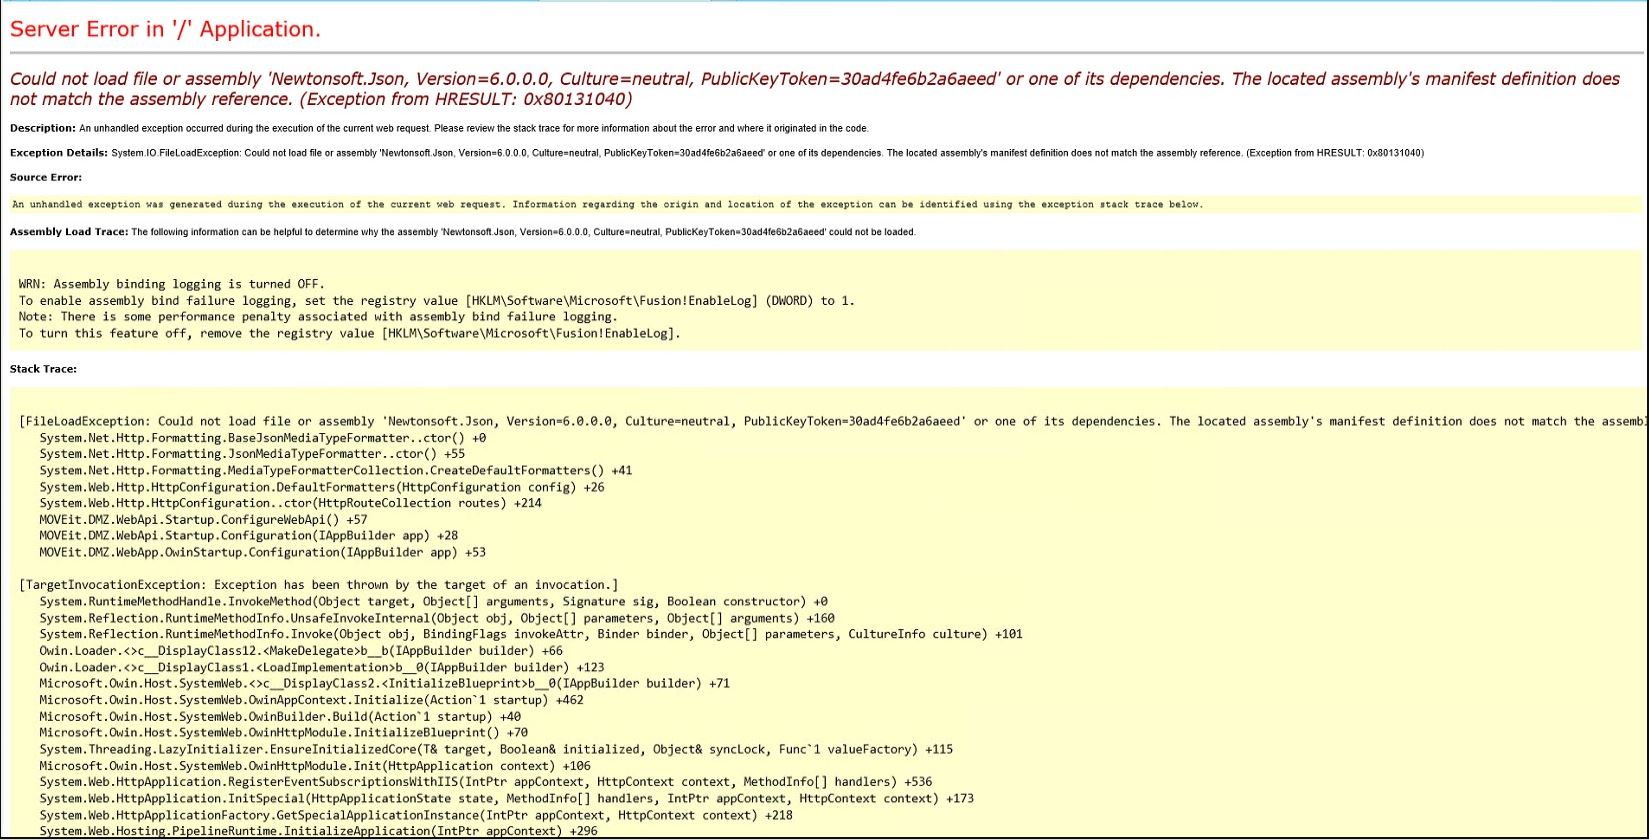The width and height of the screenshot is (1649, 840).
Task: Click the "Source Error:" label
Action: 46,177
